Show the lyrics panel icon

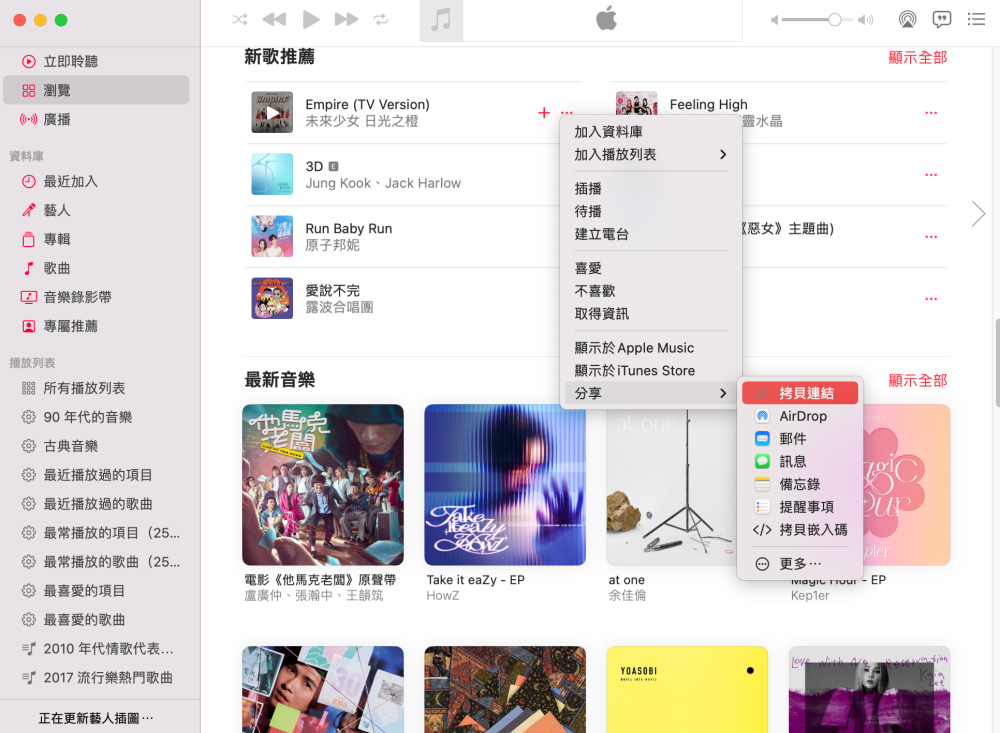(x=941, y=20)
